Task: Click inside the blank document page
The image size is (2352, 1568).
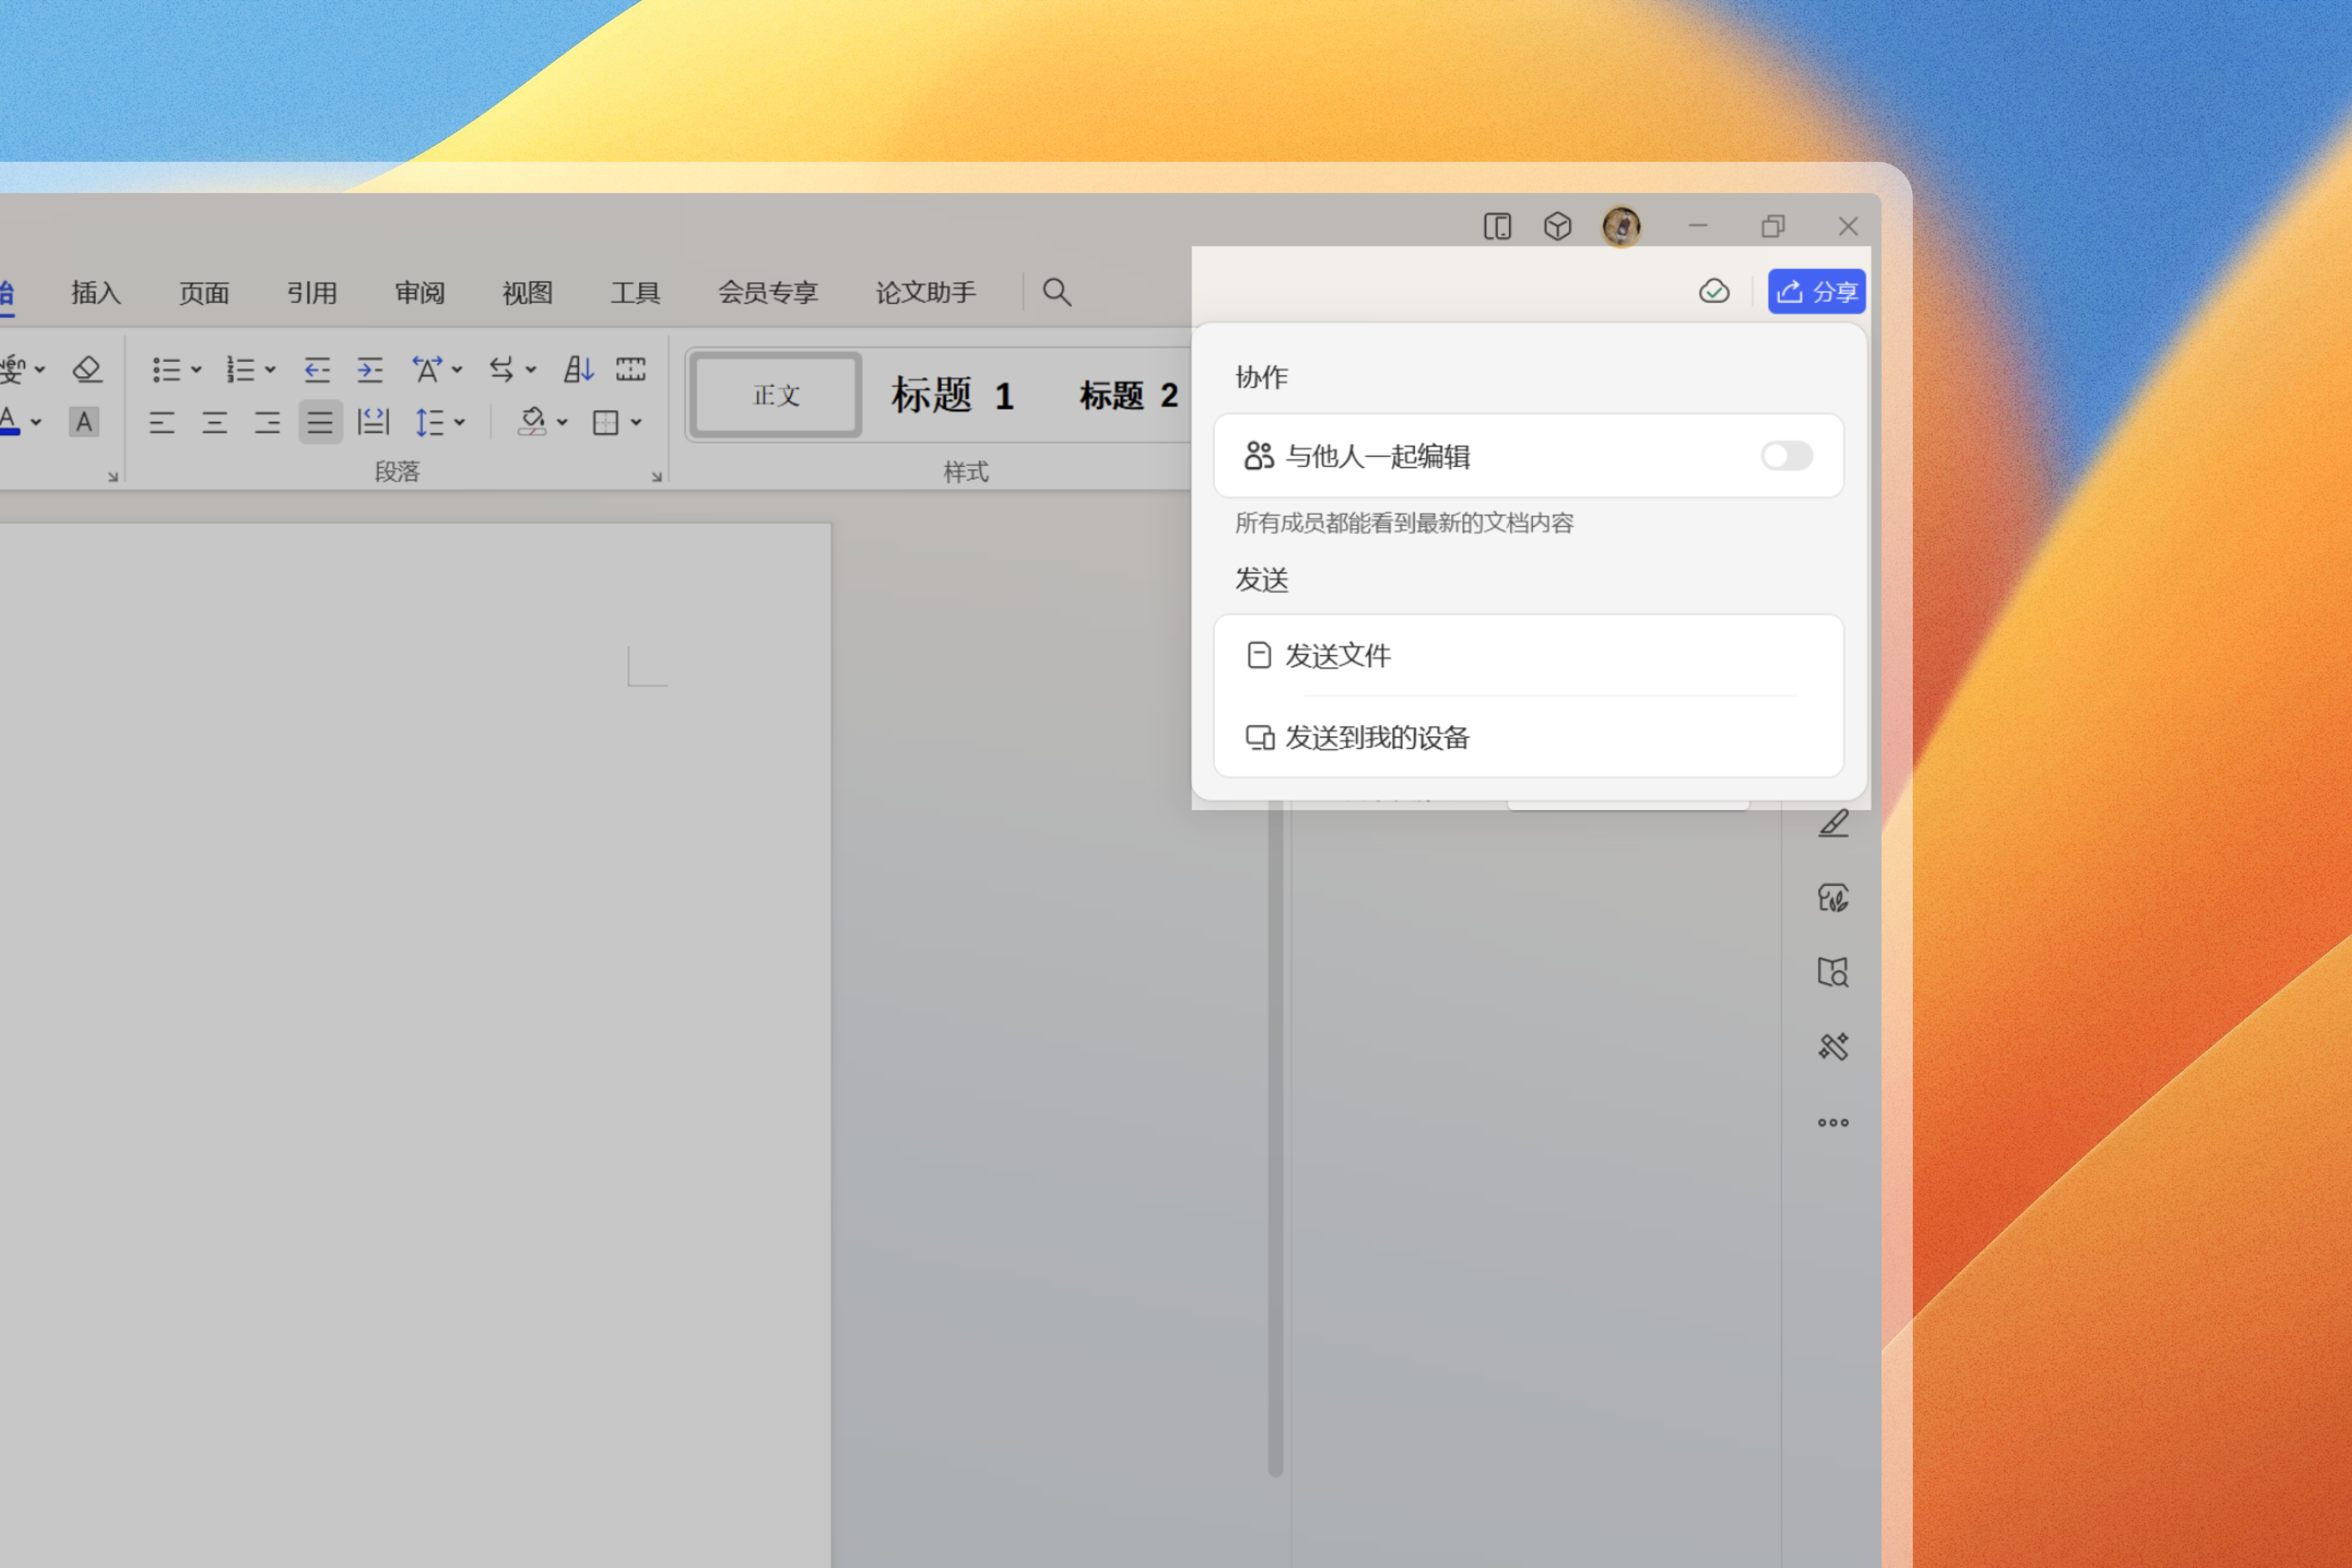Action: tap(415, 1045)
